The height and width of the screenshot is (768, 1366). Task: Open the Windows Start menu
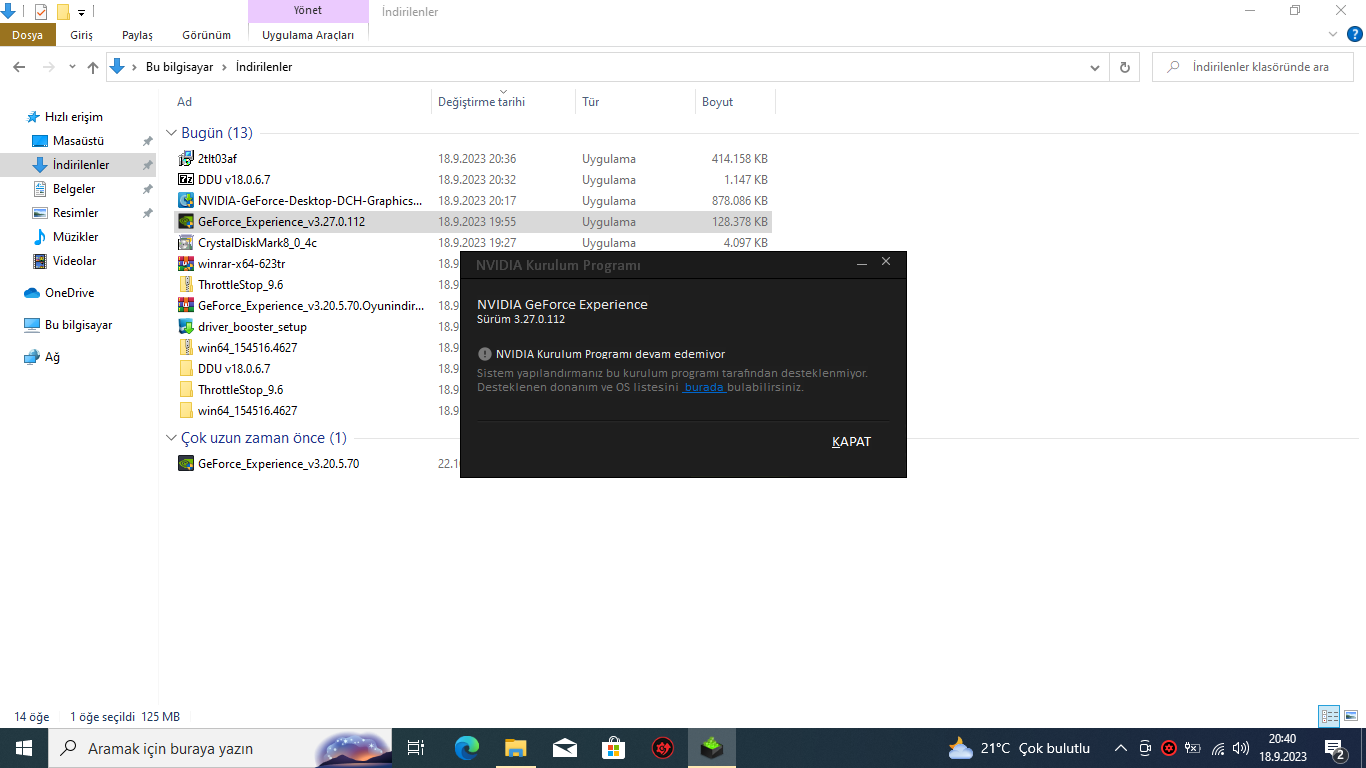tap(23, 748)
